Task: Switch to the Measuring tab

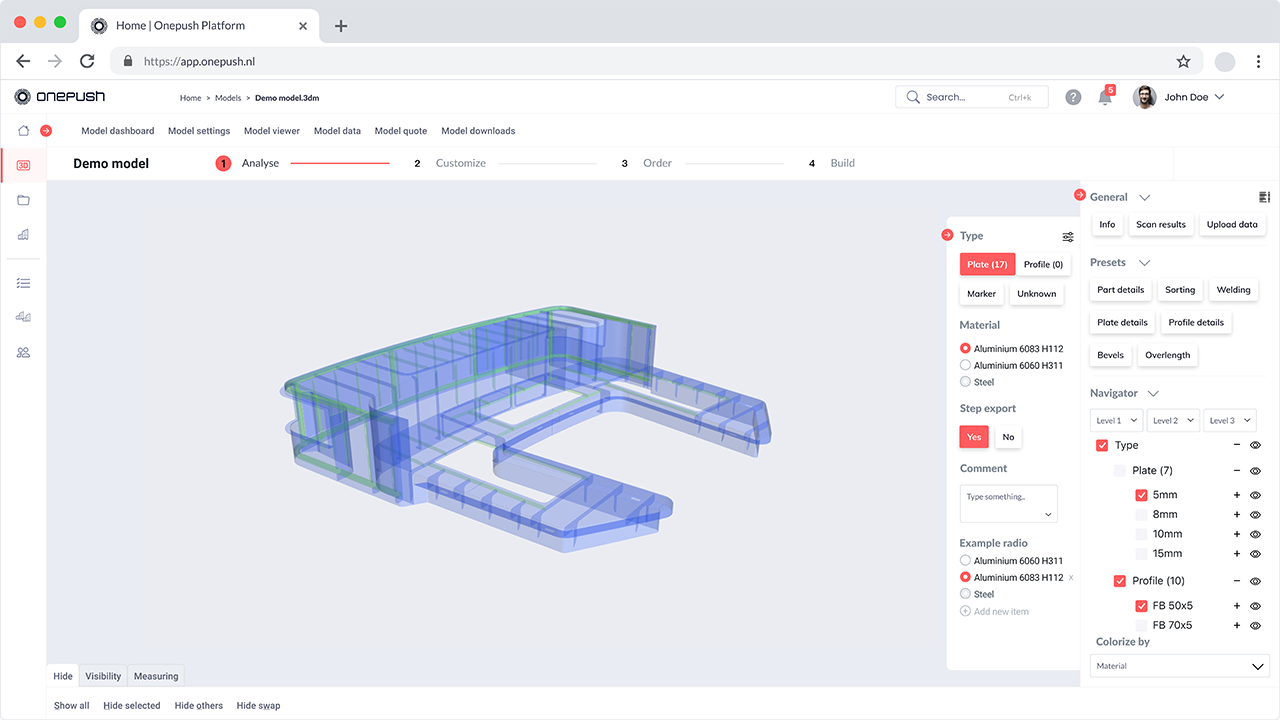Action: (x=156, y=676)
